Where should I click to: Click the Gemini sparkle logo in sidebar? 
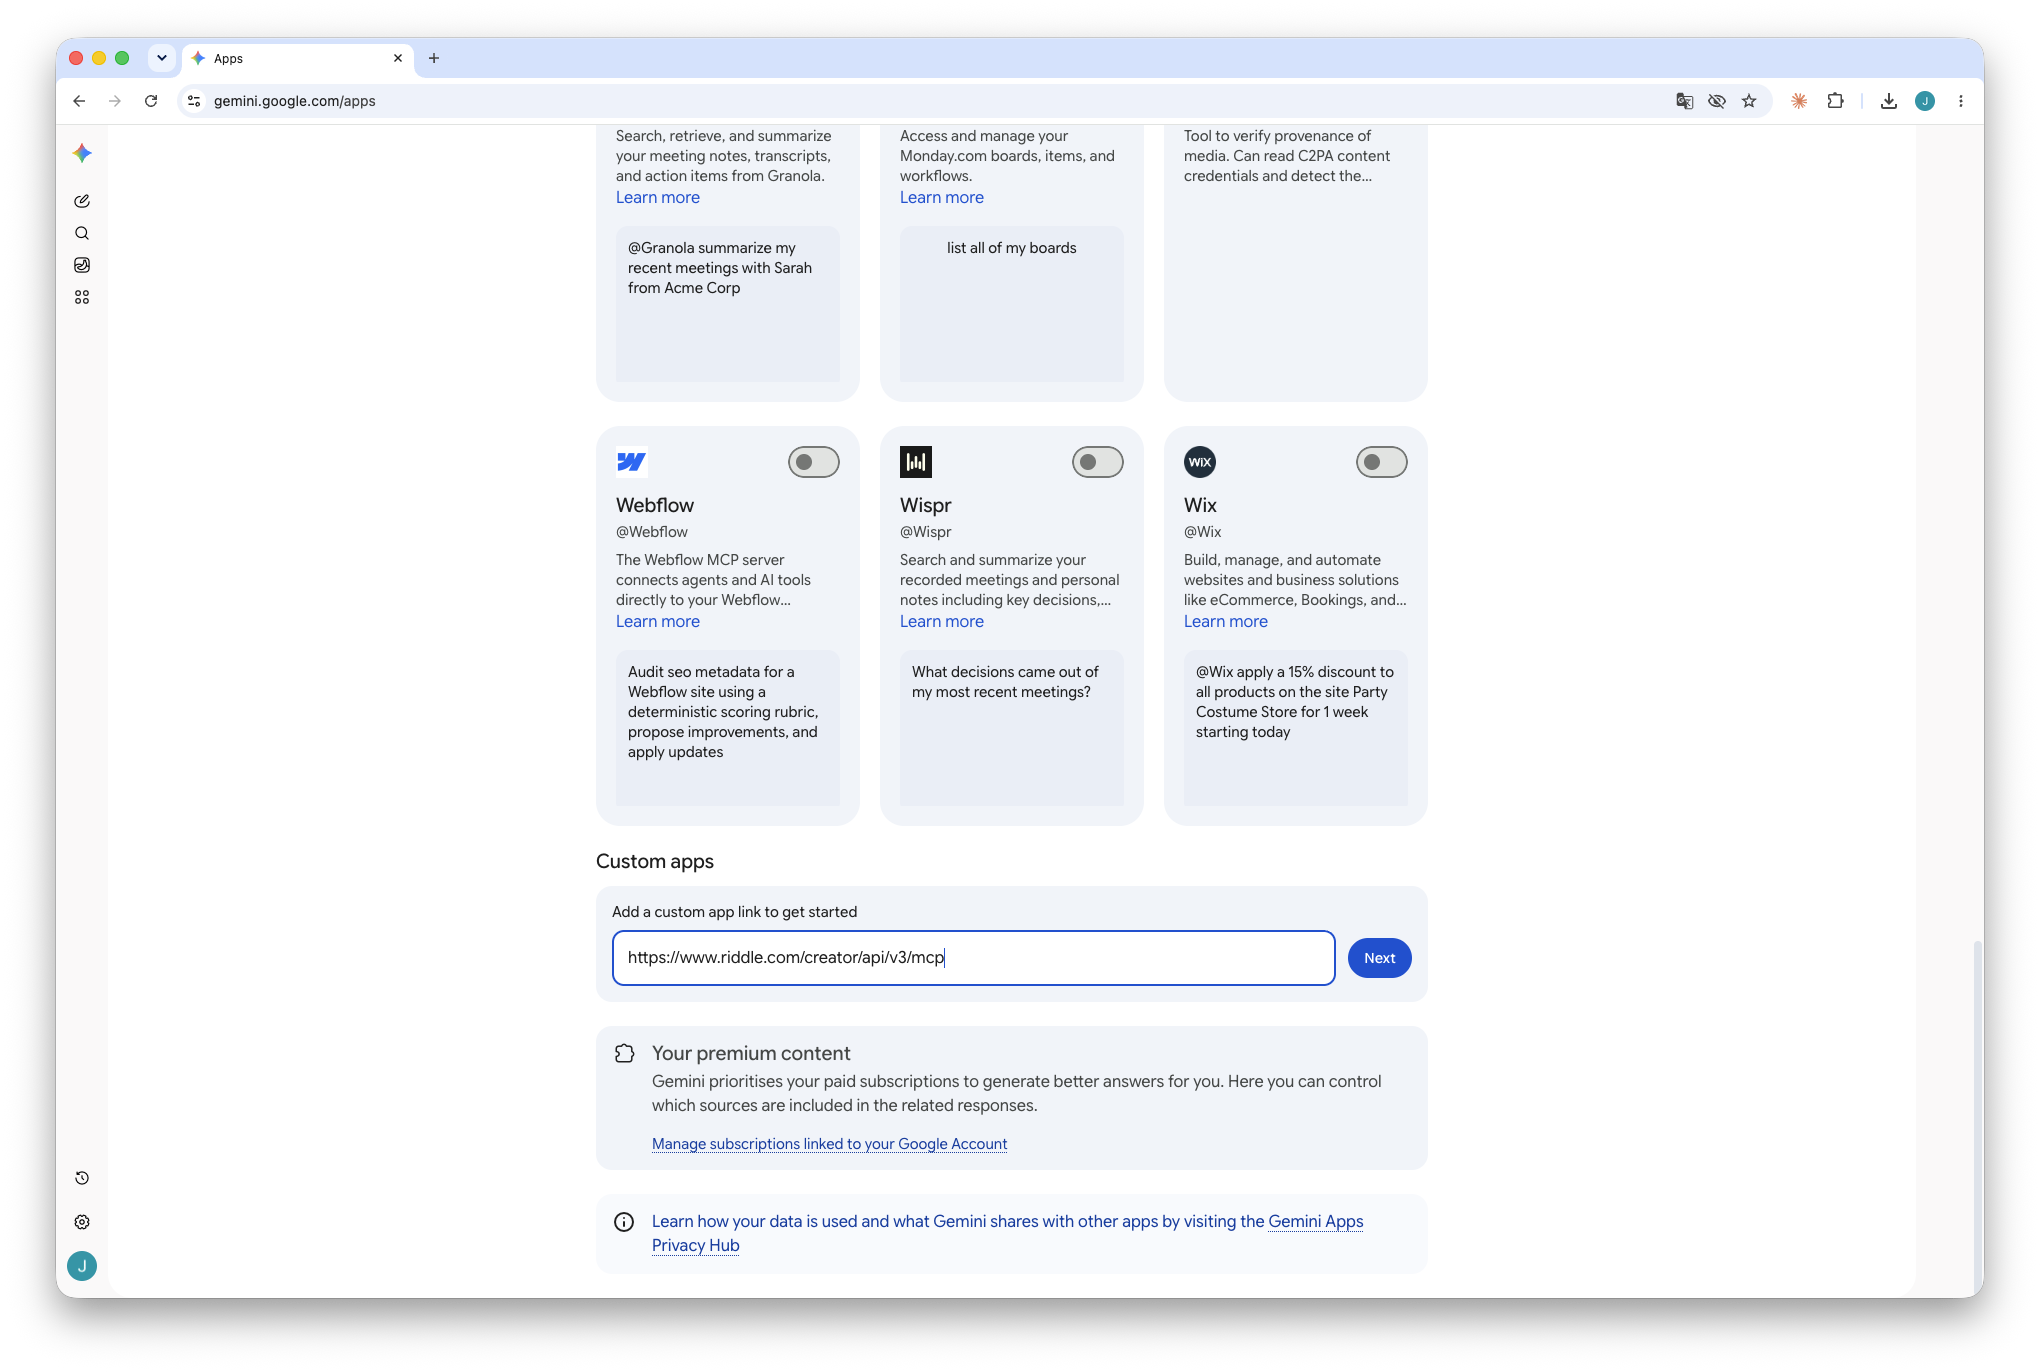[x=82, y=153]
